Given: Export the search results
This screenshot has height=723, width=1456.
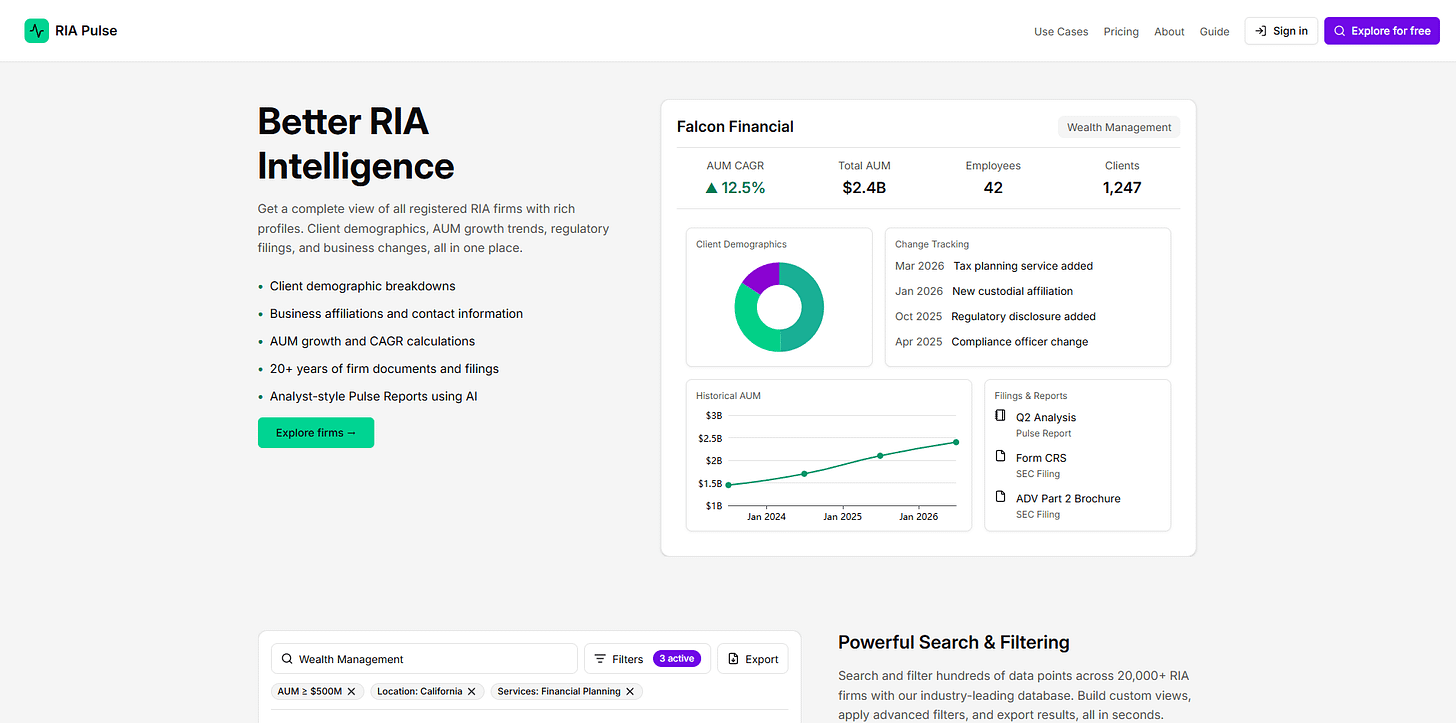Looking at the screenshot, I should [753, 659].
